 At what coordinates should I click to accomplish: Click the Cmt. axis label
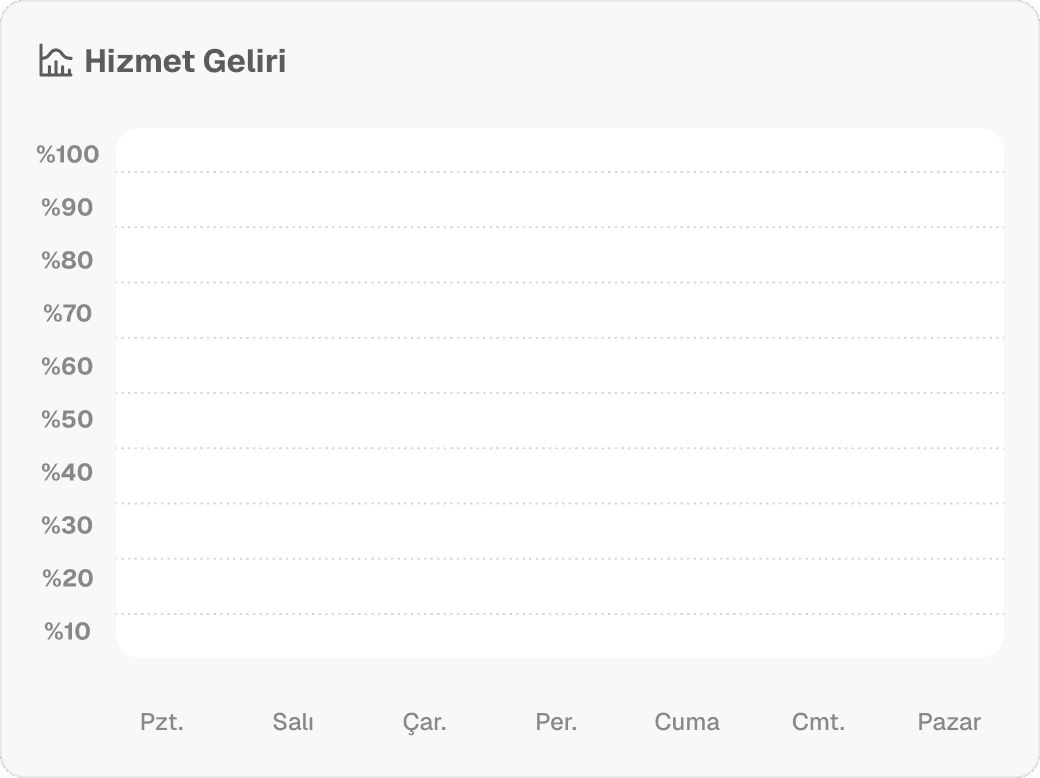818,722
